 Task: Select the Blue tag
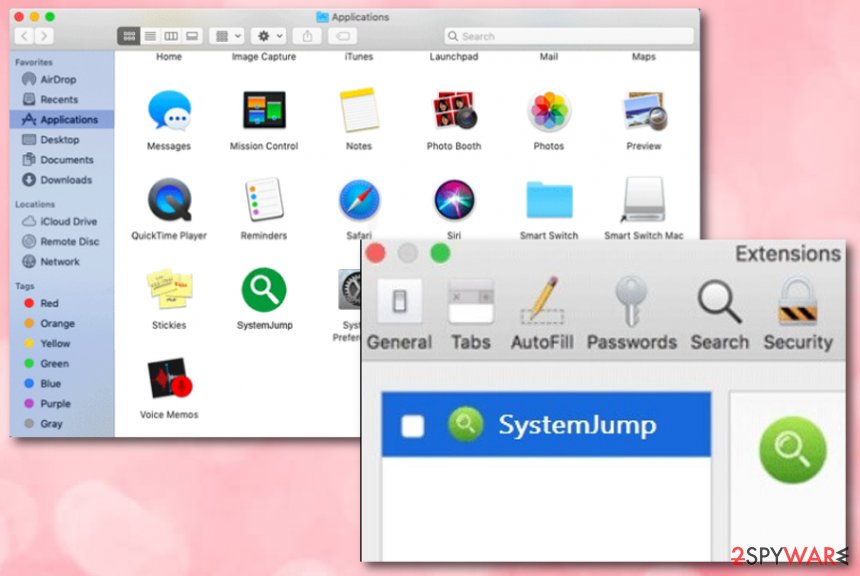(x=61, y=383)
